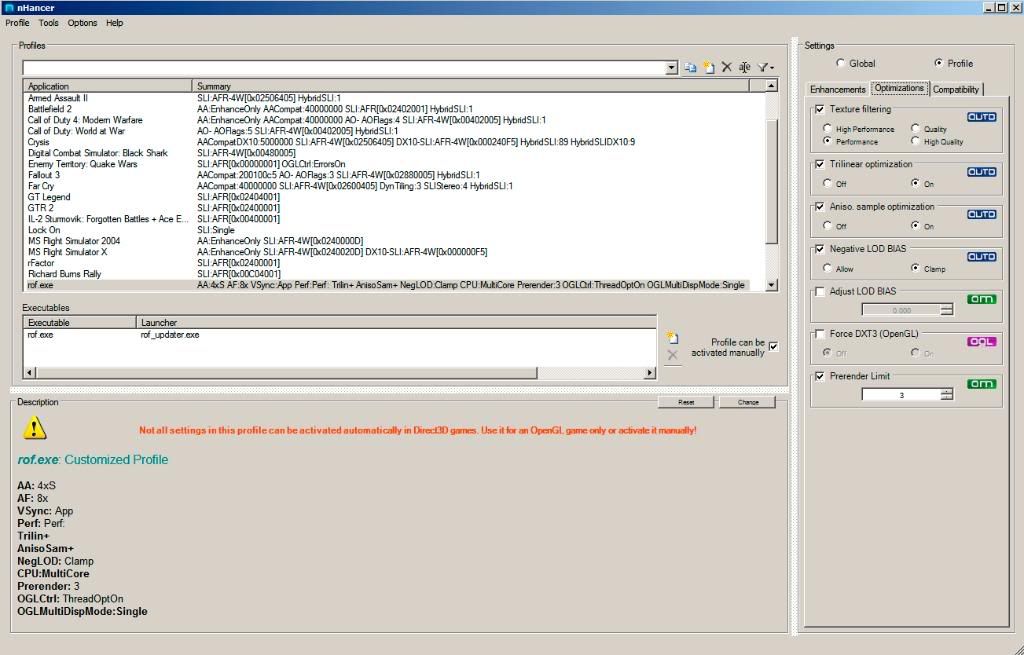This screenshot has height=655, width=1024.
Task: Choose High Performance texture filtering
Action: (827, 129)
